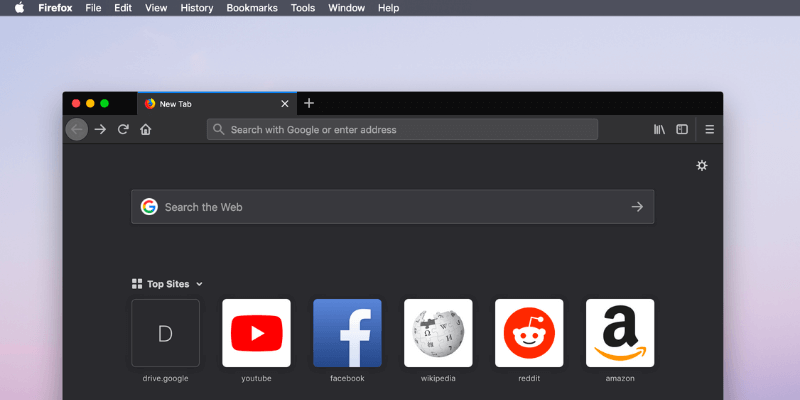Open the Window menu

(346, 8)
